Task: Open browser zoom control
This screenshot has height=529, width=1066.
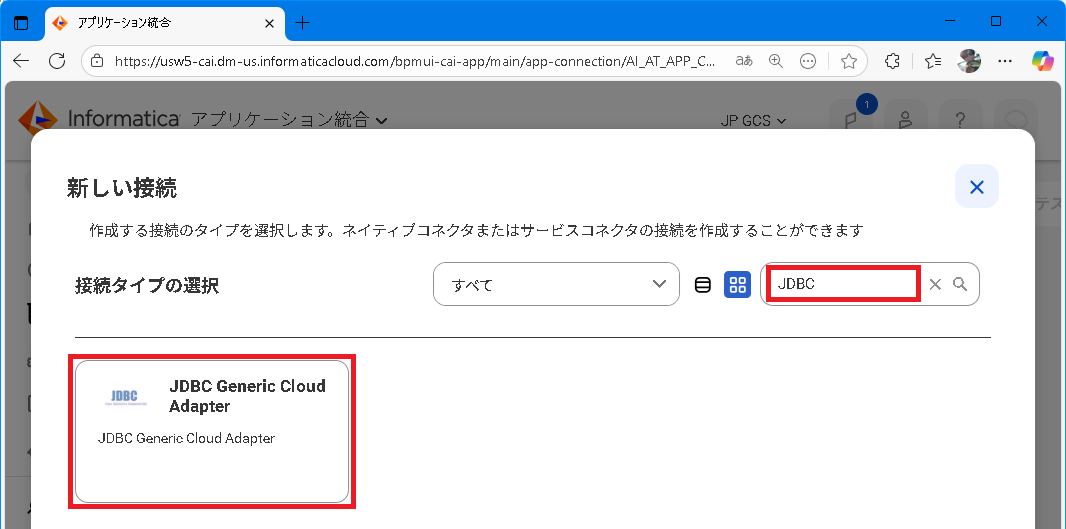Action: [776, 61]
